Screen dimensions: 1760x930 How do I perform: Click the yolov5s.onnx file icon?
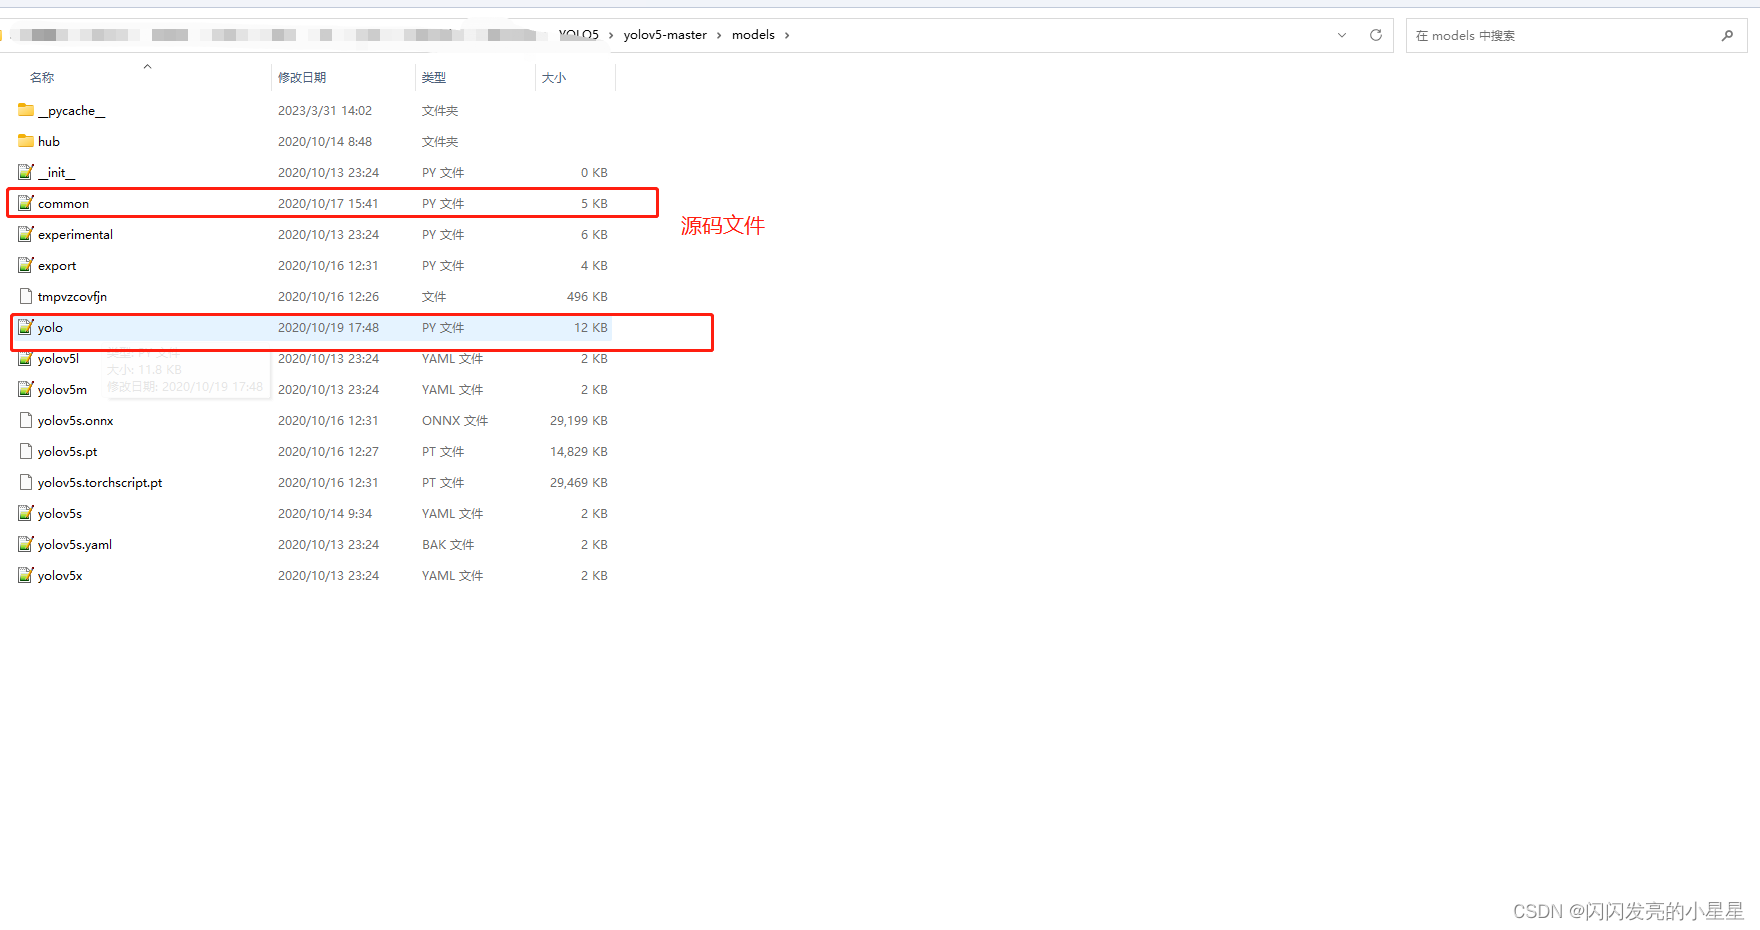tap(26, 420)
